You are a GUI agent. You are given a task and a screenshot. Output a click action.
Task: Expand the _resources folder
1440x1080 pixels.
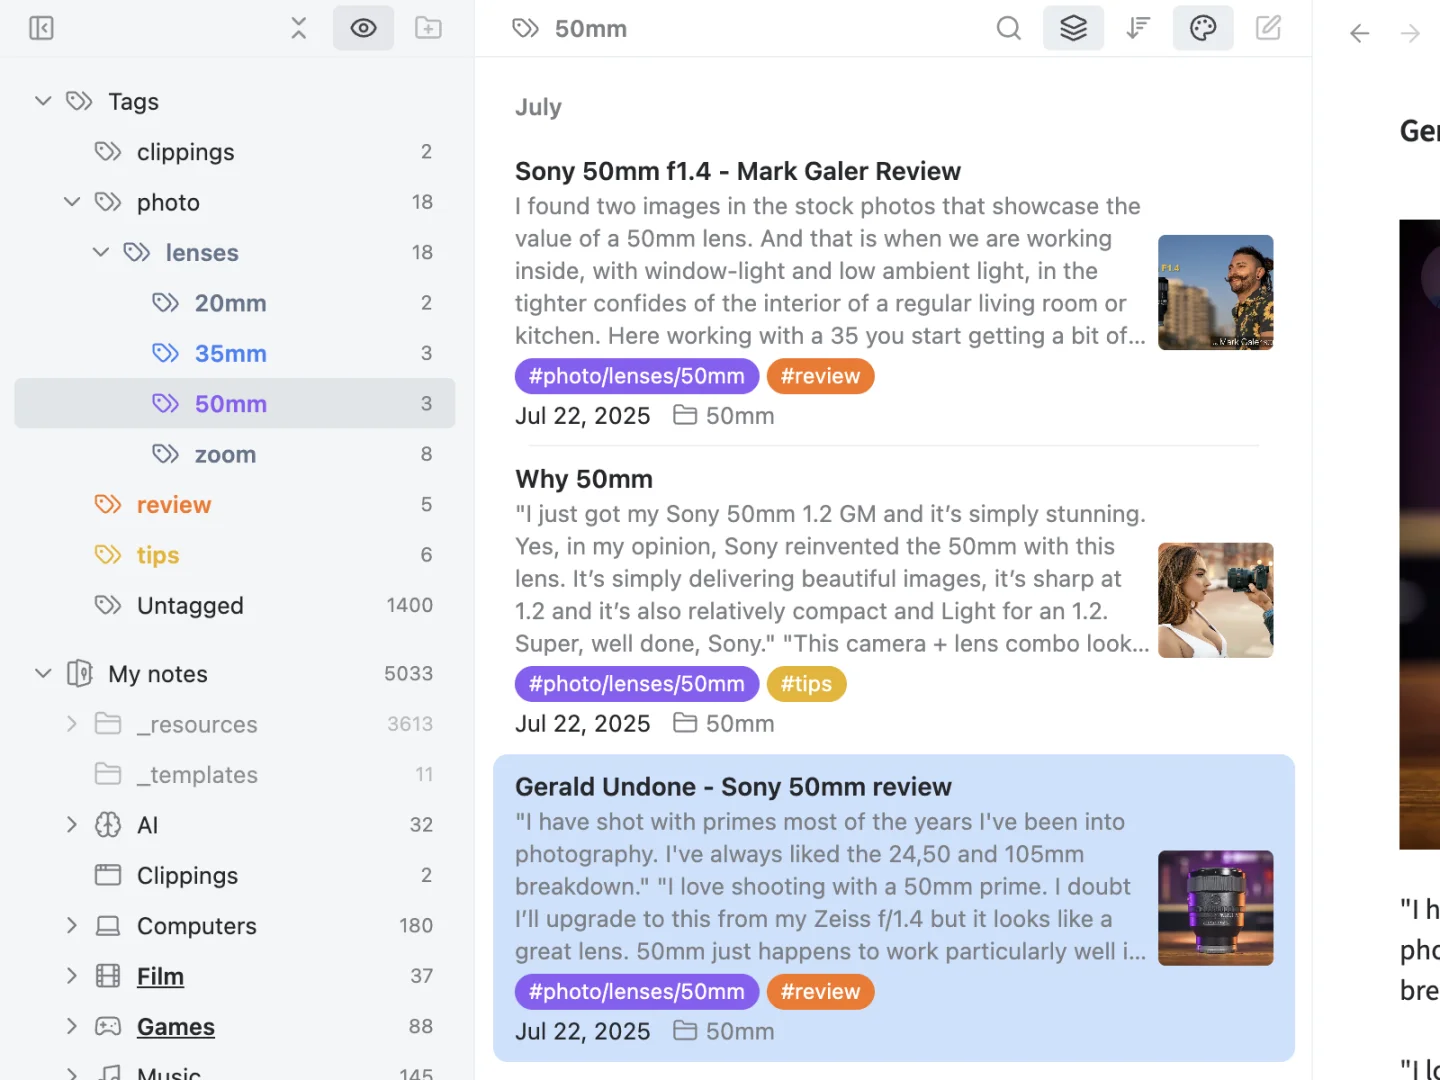coord(72,723)
